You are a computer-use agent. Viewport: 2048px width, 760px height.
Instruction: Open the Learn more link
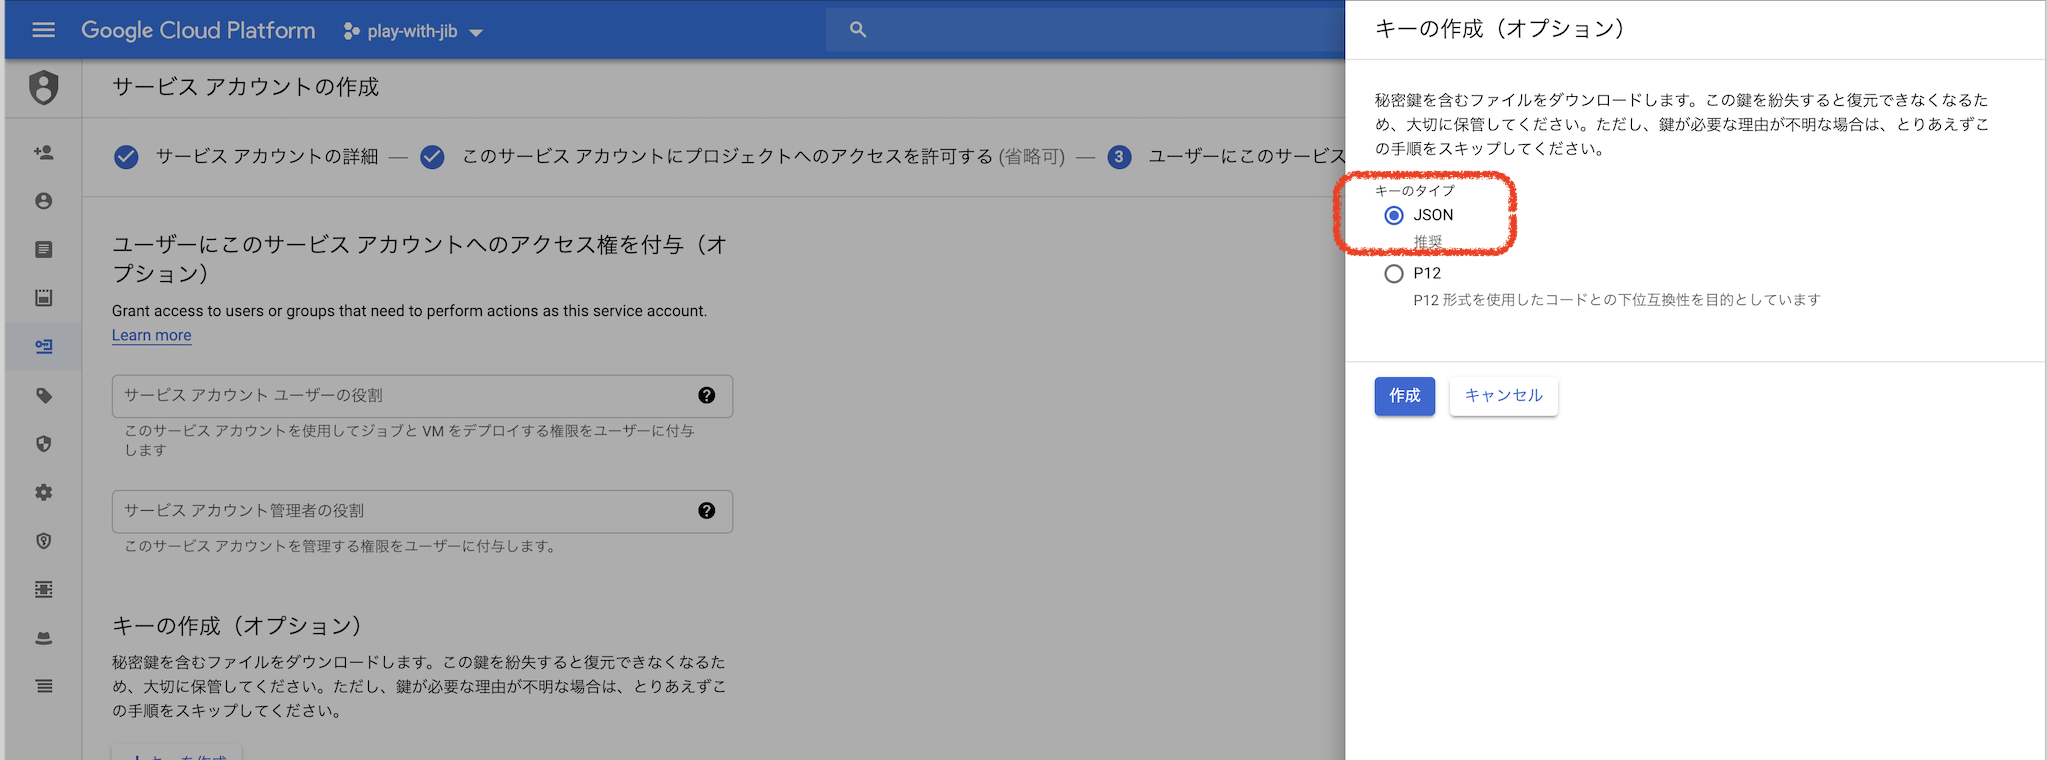coord(151,335)
